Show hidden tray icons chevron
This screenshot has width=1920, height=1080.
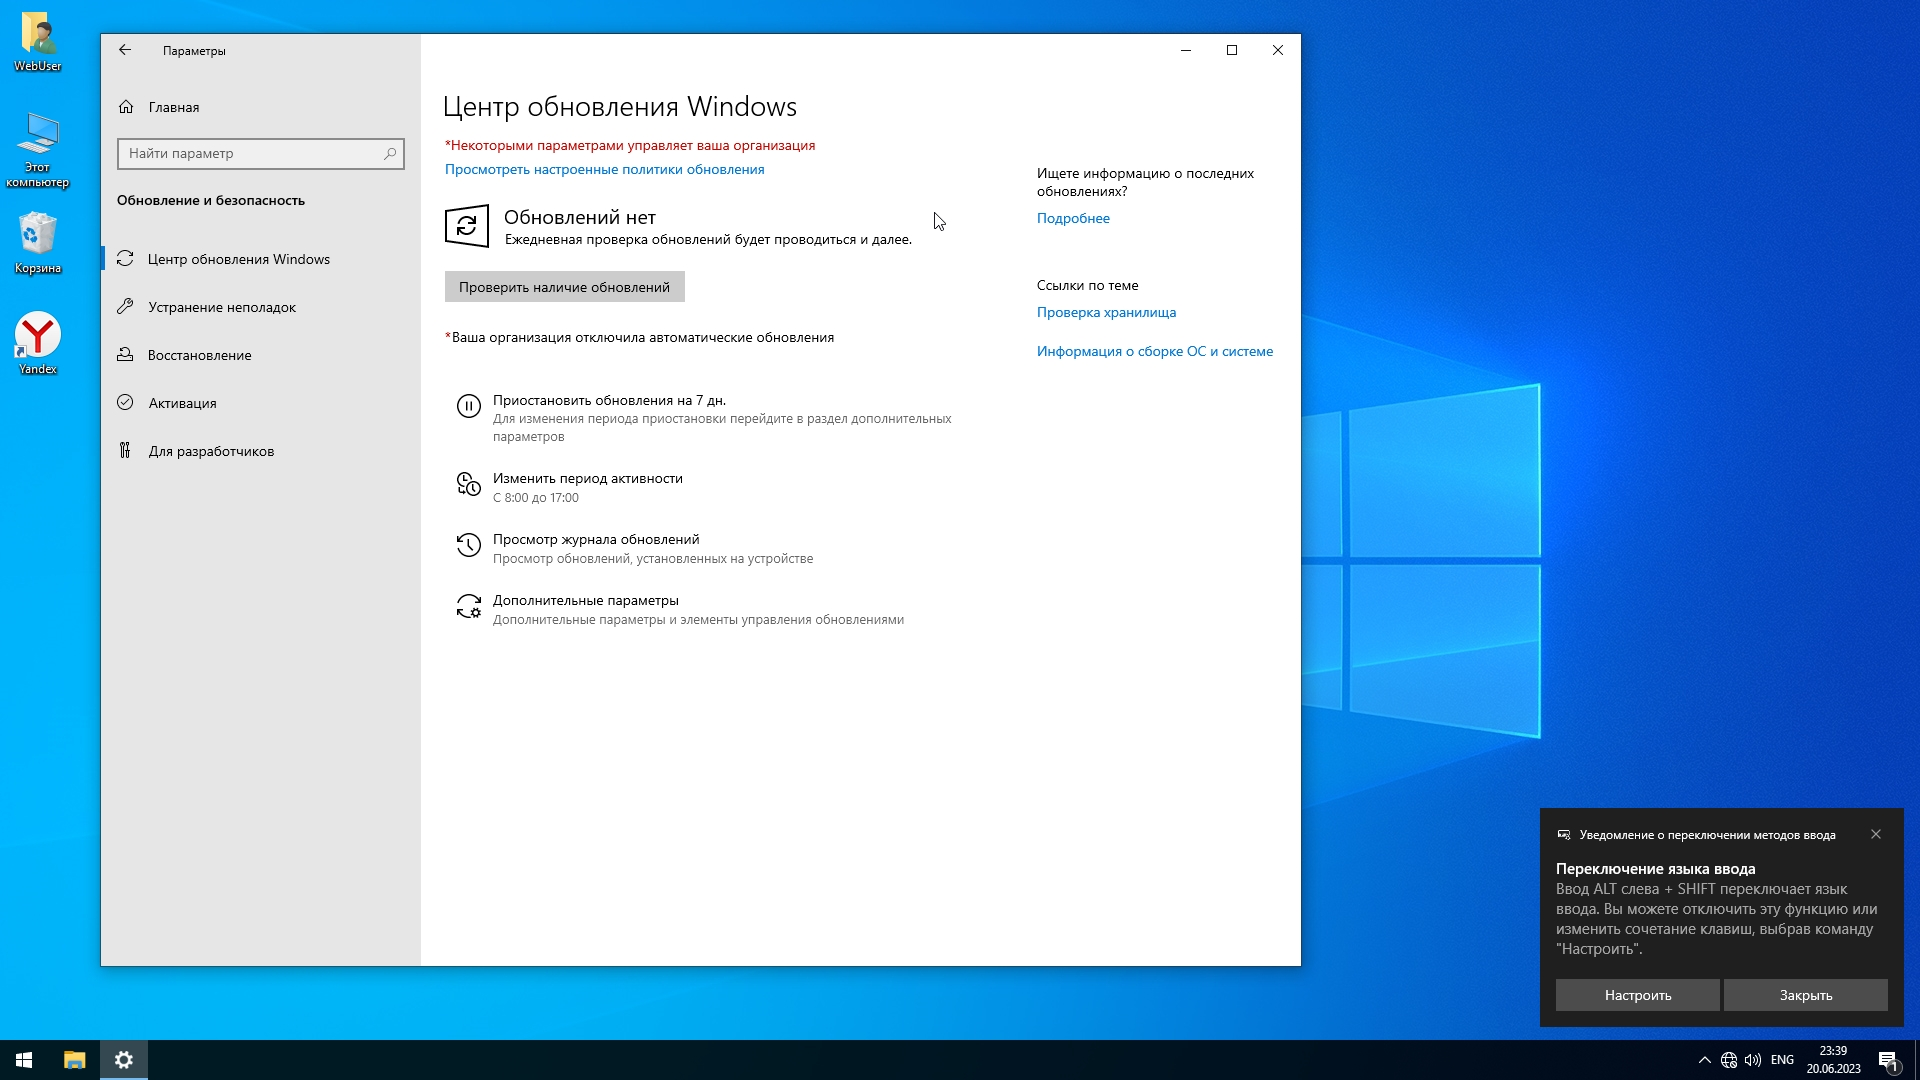click(1705, 1060)
